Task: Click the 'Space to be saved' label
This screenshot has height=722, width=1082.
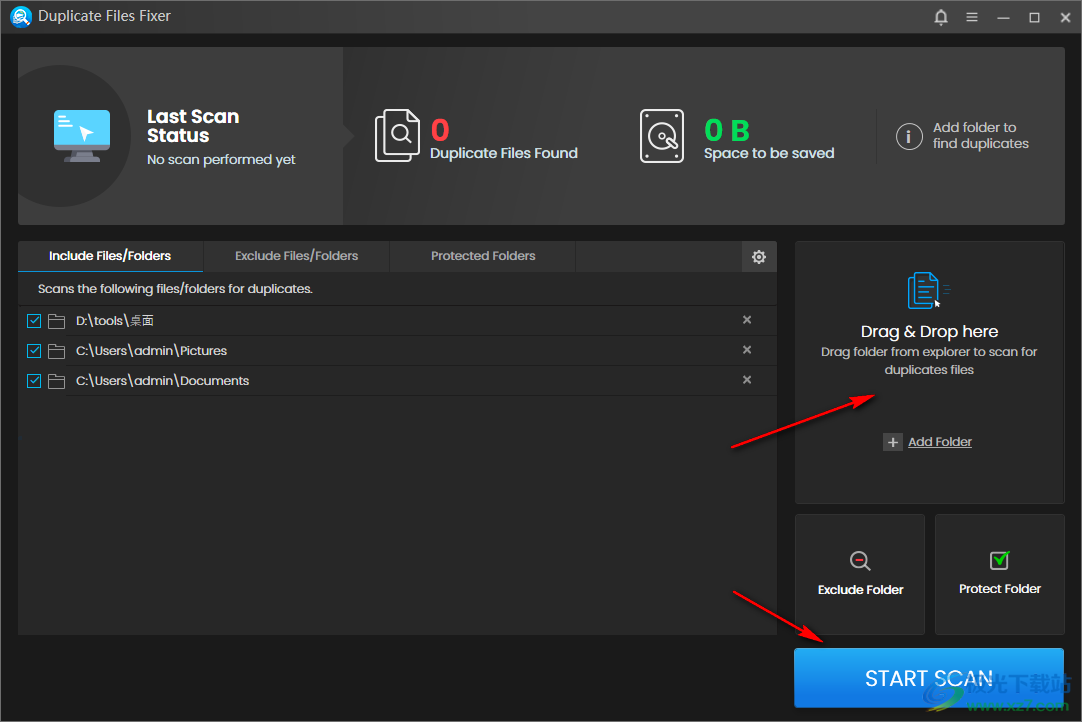Action: (769, 153)
